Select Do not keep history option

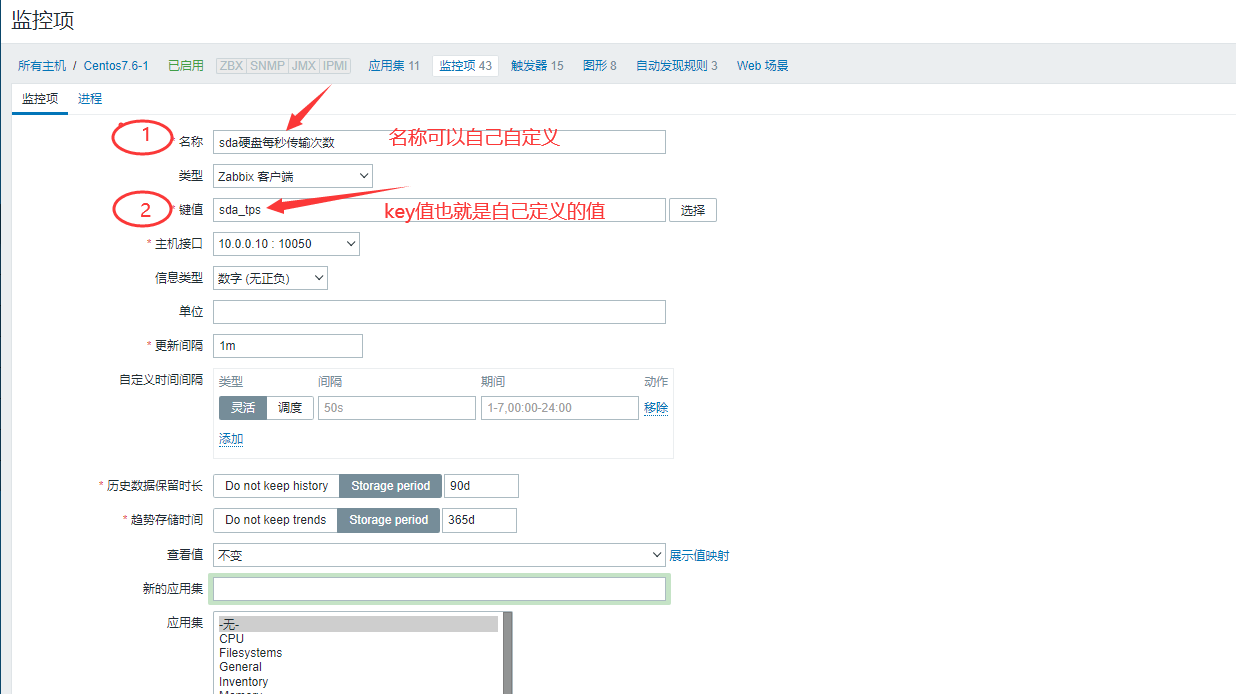(x=276, y=486)
